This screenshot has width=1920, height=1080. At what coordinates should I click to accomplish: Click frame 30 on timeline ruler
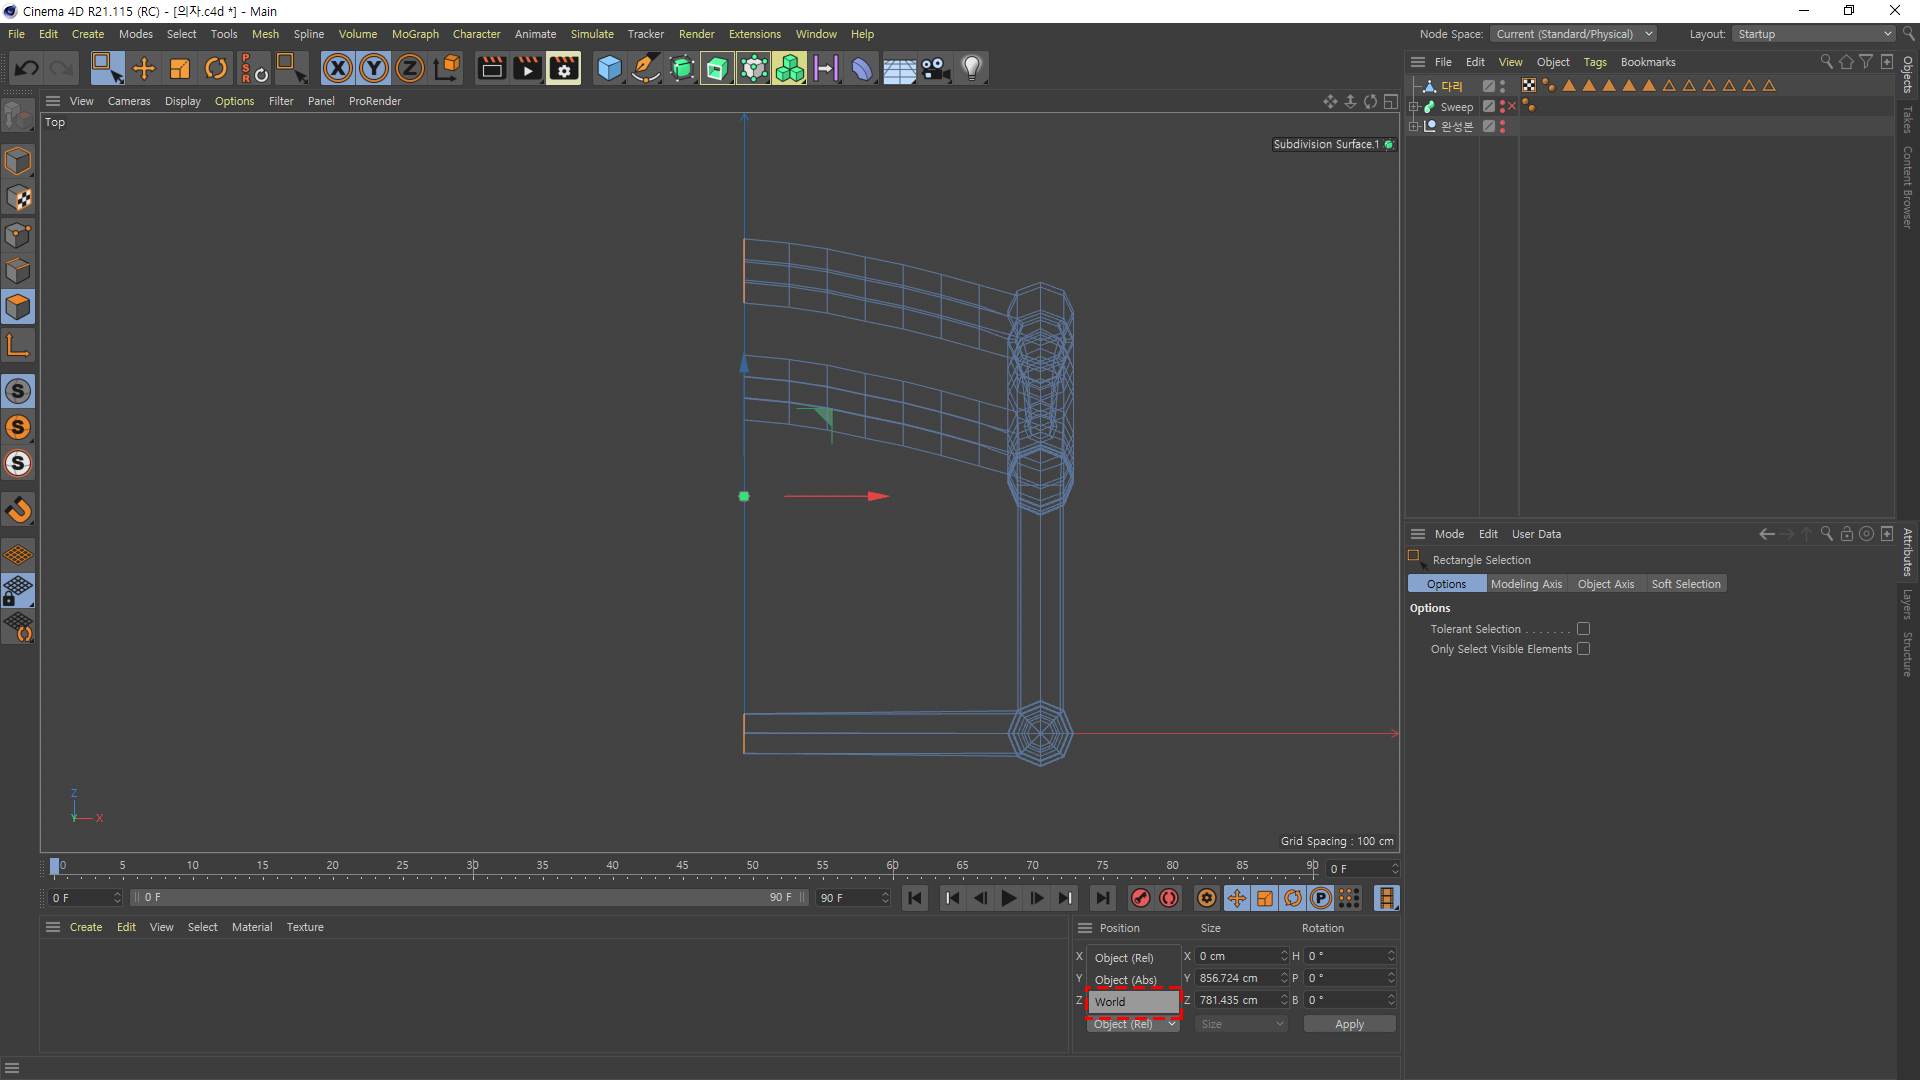point(473,866)
